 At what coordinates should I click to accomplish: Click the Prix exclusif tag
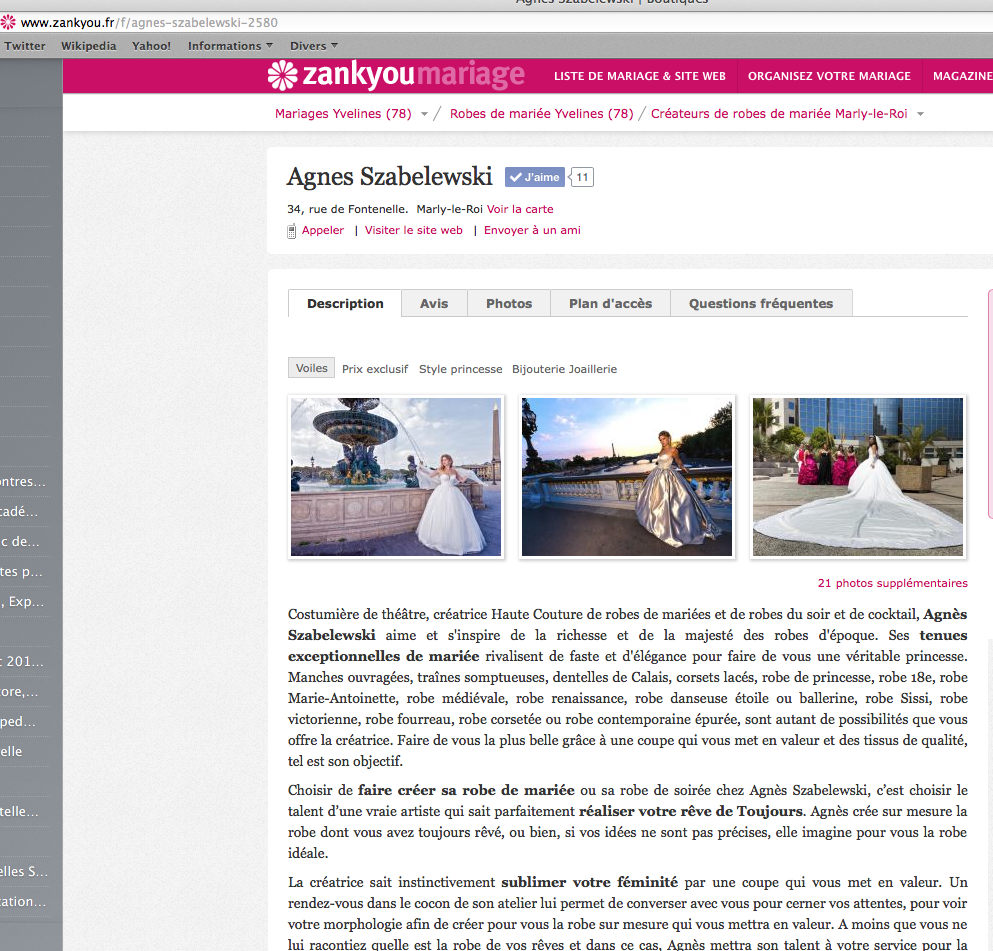375,369
